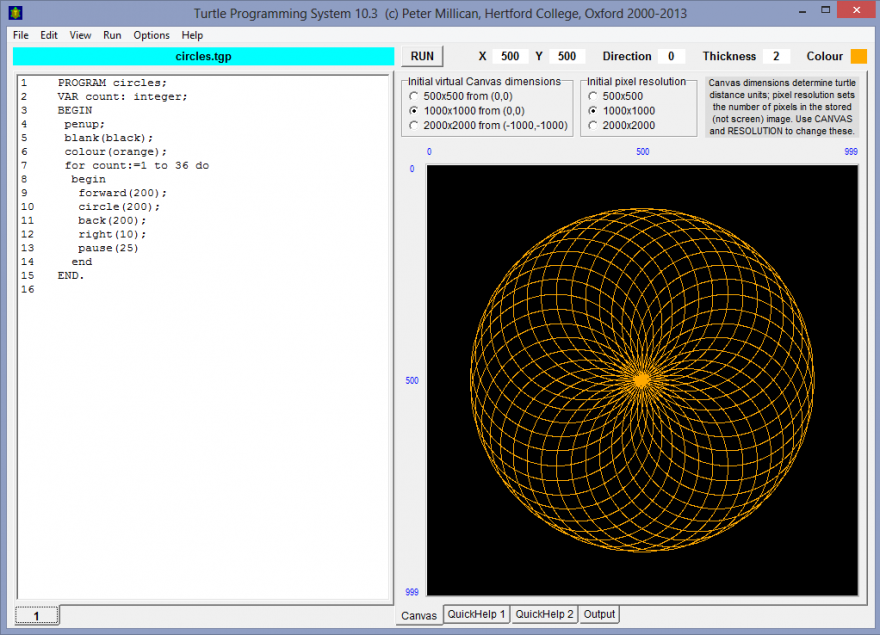Screen dimensions: 880x635
Task: Switch to the Output tab
Action: [x=599, y=614]
